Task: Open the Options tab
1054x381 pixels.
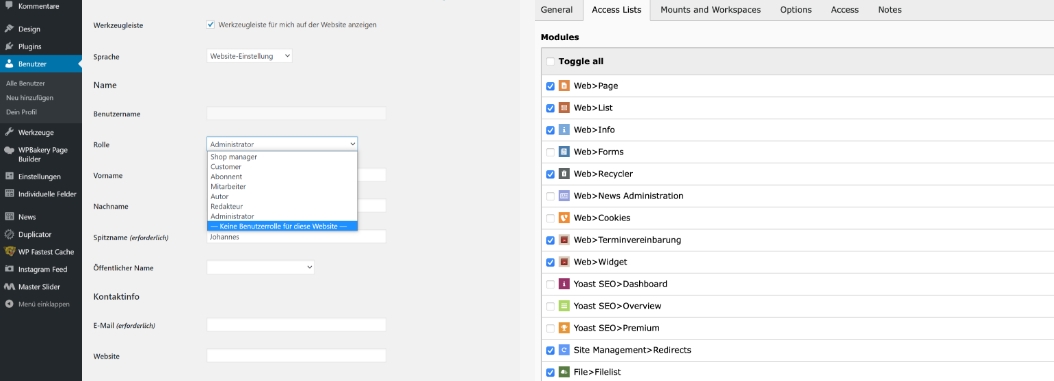Action: (x=796, y=10)
